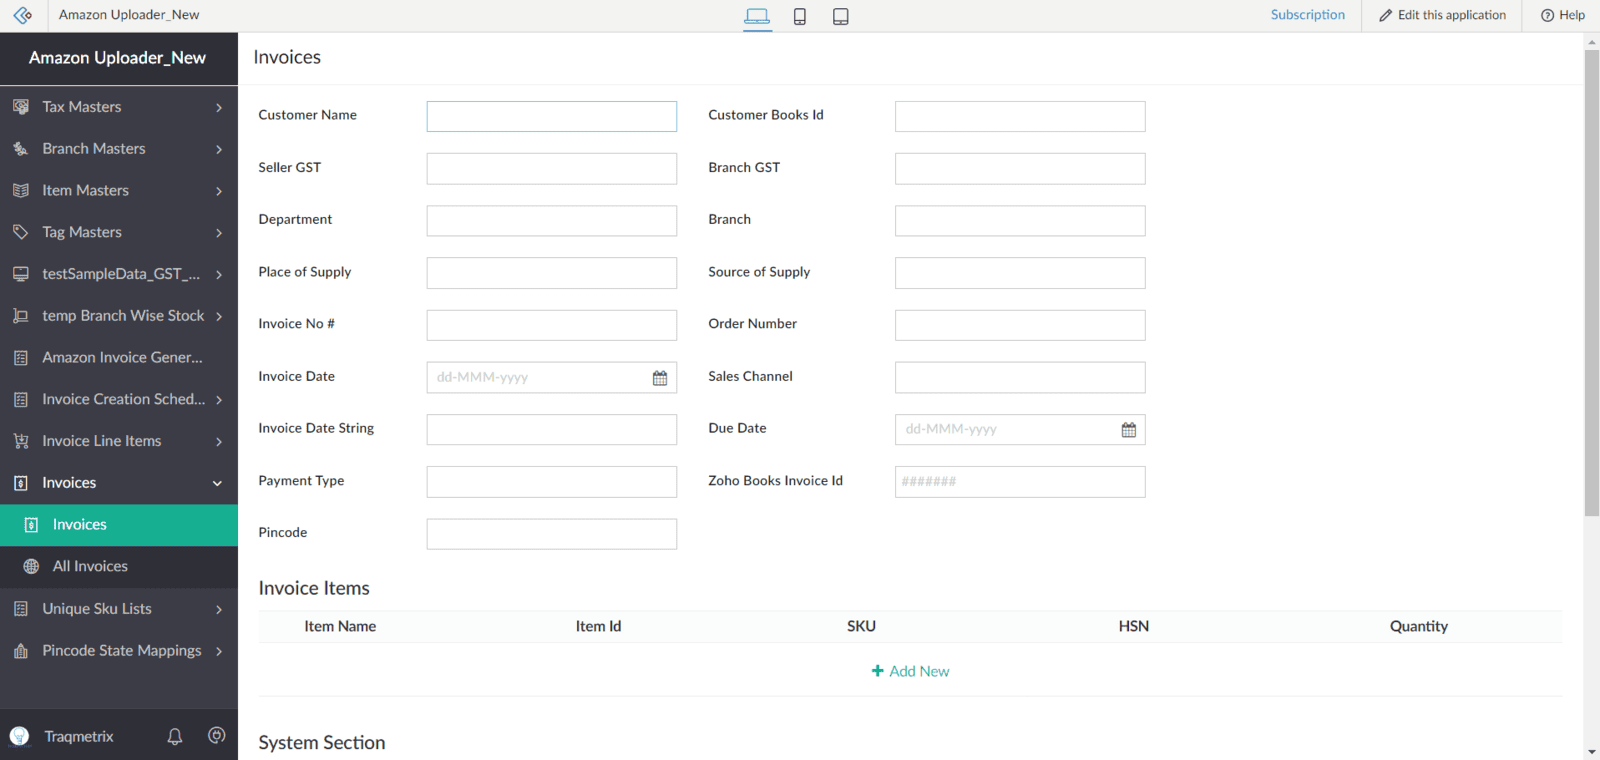Select the highlighted Invoices submenu item

[x=119, y=525]
